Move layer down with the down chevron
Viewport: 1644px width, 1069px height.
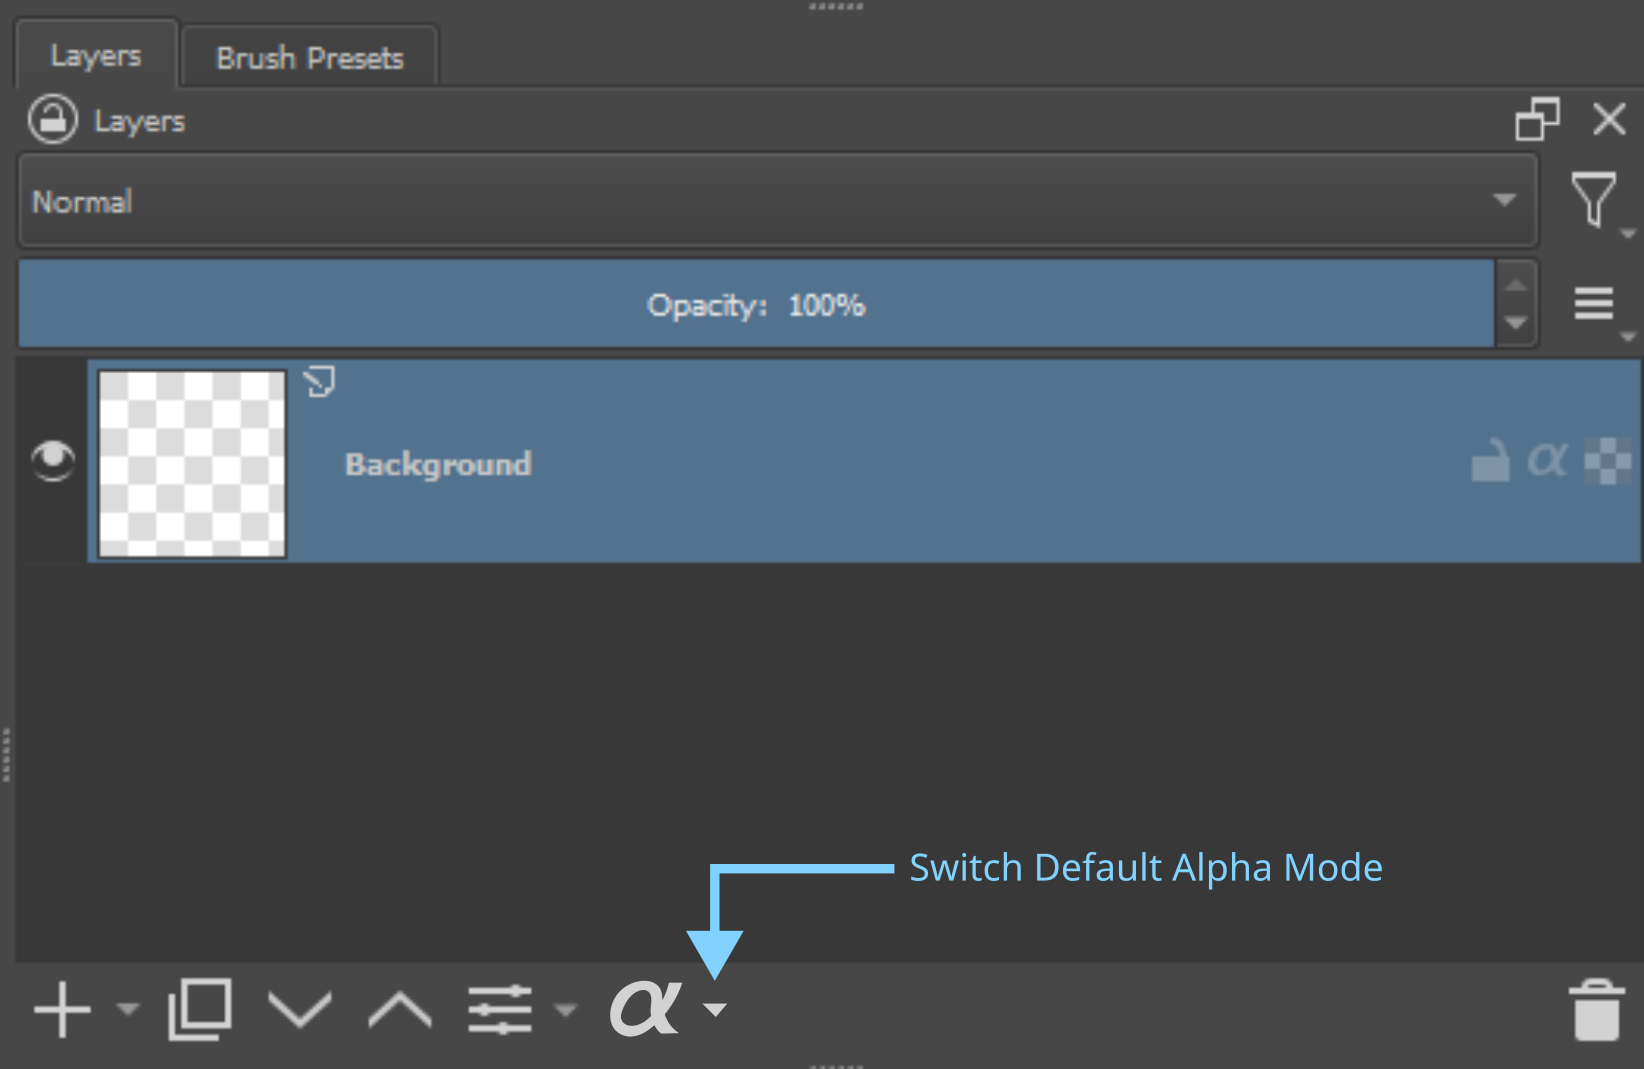click(x=300, y=1009)
